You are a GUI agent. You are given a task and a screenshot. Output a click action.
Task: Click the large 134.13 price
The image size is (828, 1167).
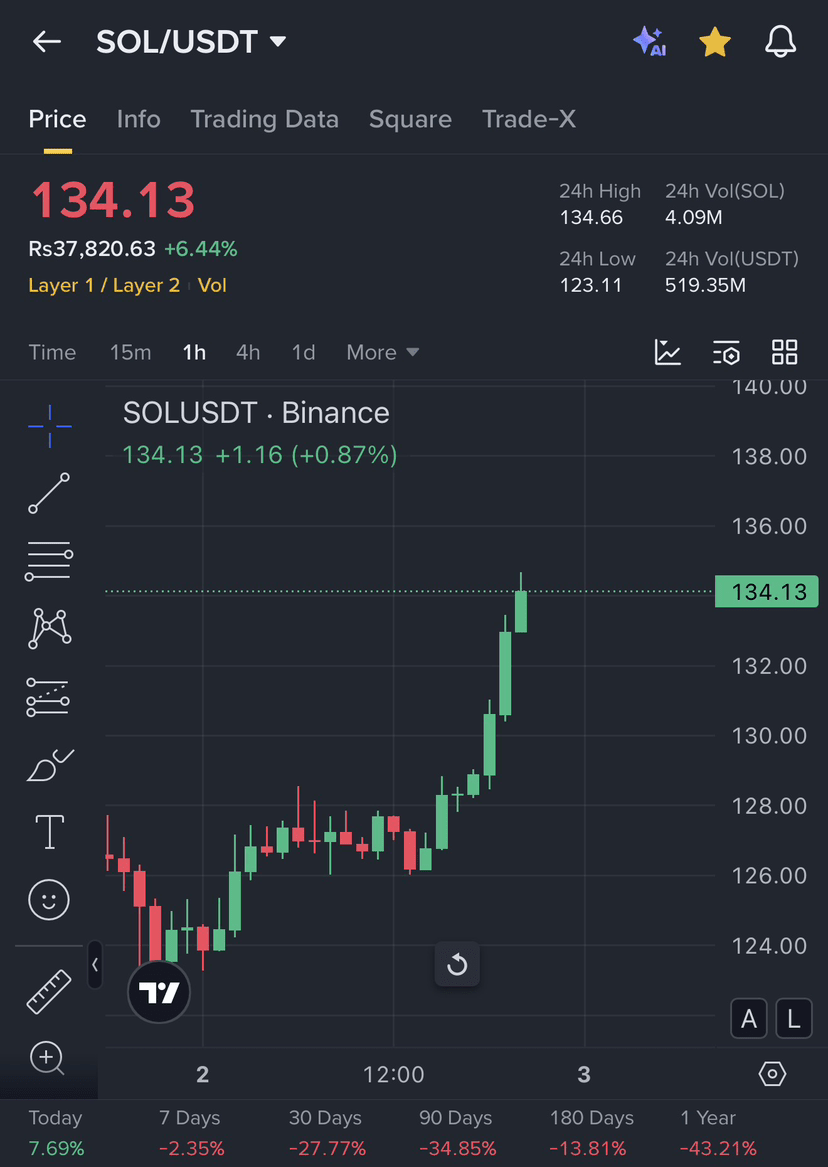(112, 200)
